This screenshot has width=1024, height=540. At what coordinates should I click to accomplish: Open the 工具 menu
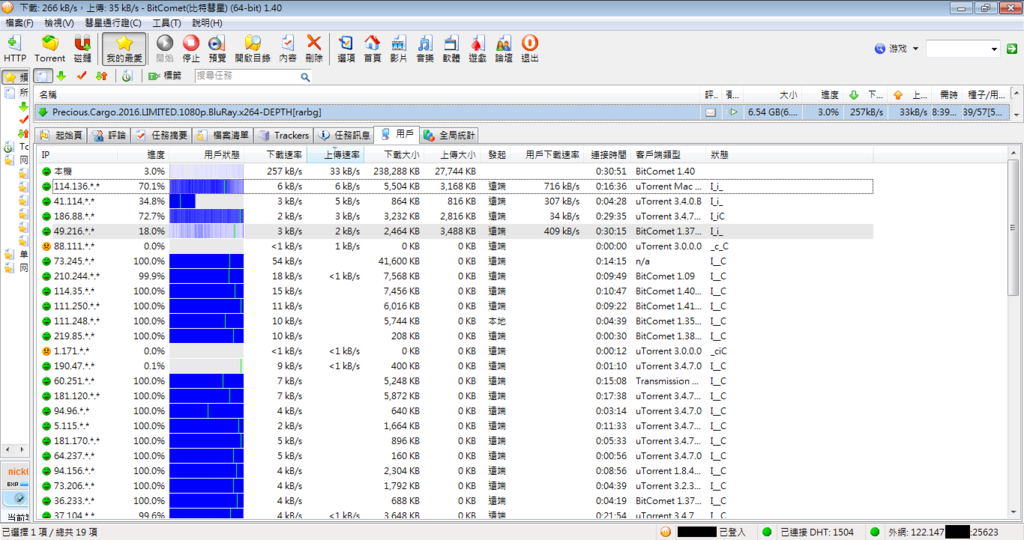pyautogui.click(x=167, y=23)
